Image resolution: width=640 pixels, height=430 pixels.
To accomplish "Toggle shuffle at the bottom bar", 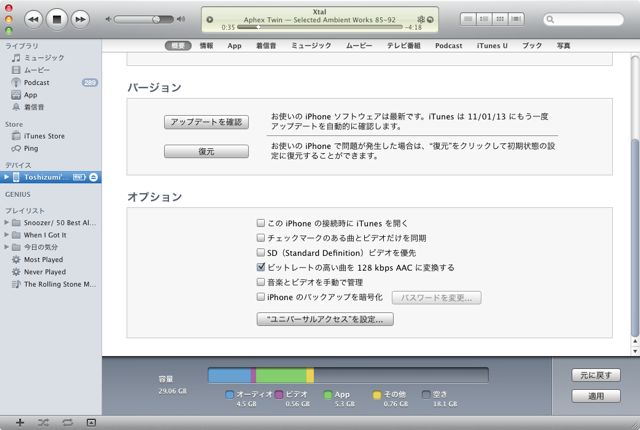I will [x=43, y=423].
